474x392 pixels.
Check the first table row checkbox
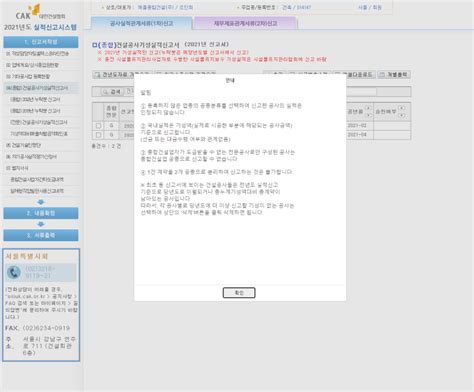tap(98, 126)
